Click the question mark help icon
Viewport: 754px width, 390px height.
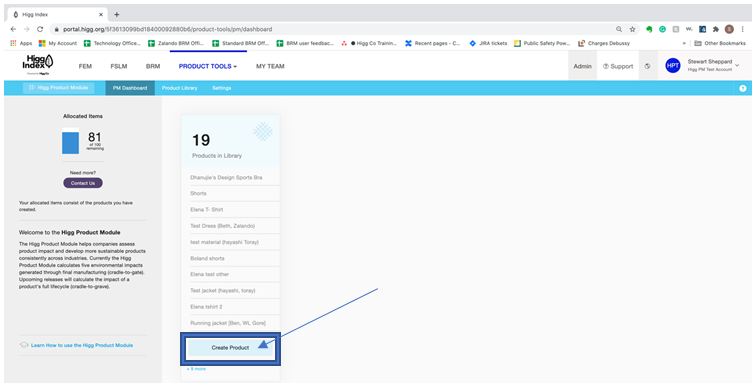point(742,88)
